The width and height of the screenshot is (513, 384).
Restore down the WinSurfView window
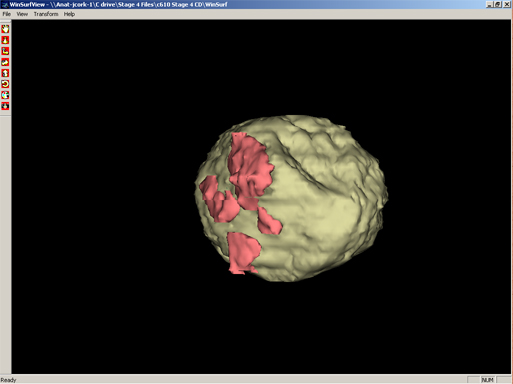click(498, 4)
